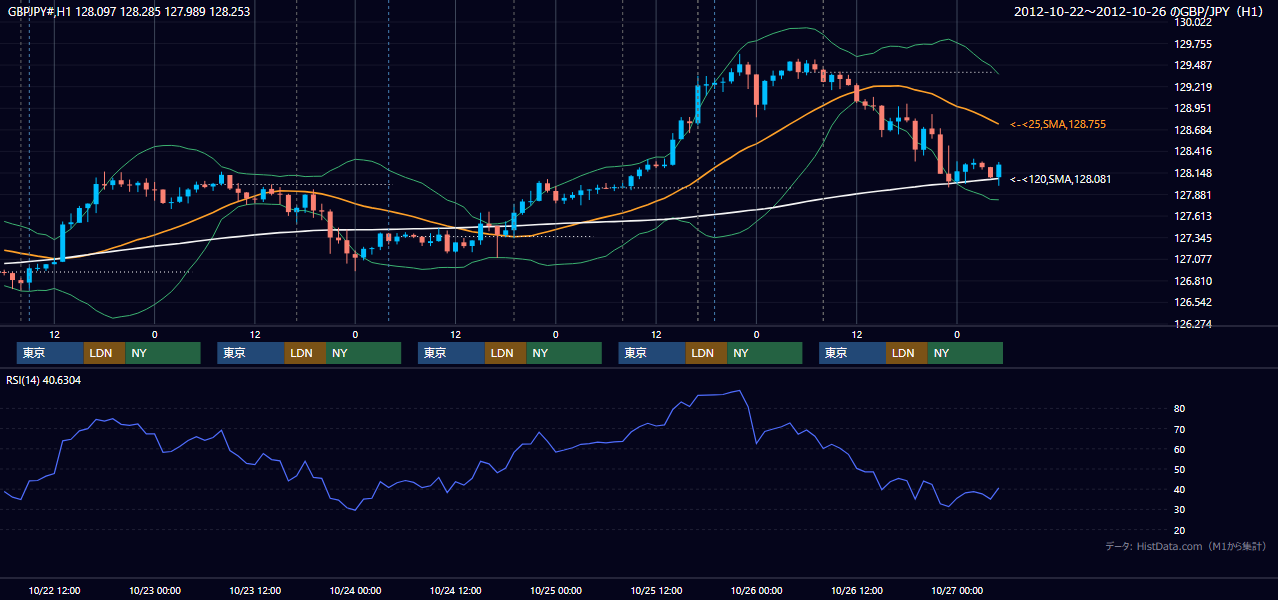
Task: Click the 128.684 price level
Action: pos(1194,130)
